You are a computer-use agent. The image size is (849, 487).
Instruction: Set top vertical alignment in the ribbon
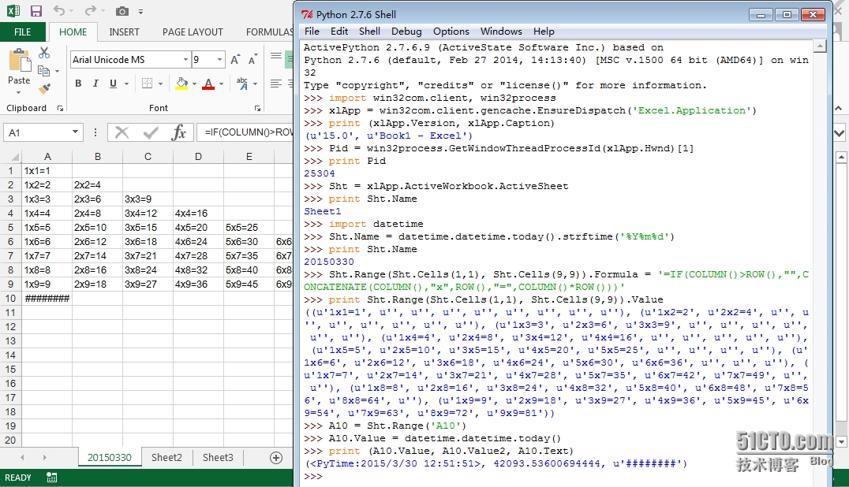point(276,56)
